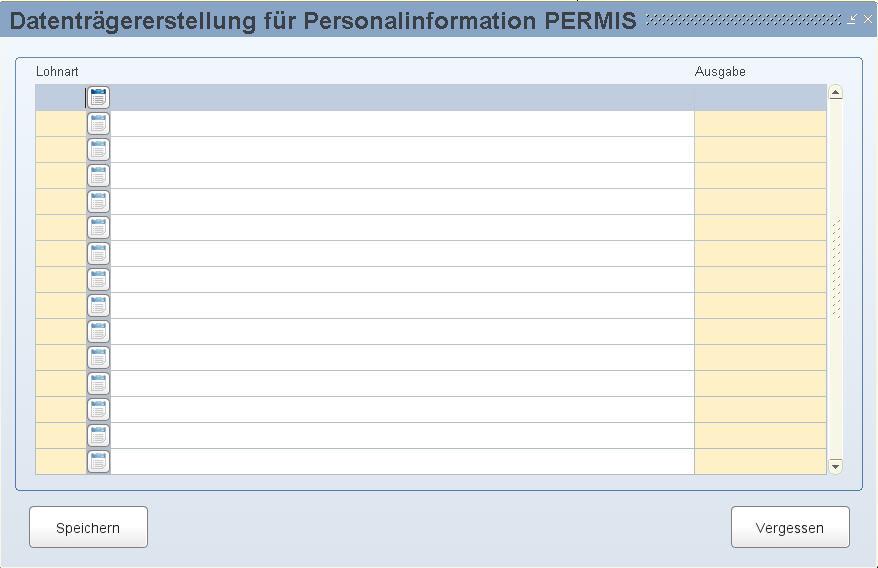878x568 pixels.
Task: Select the Ausgabe field in the last row
Action: coord(760,462)
